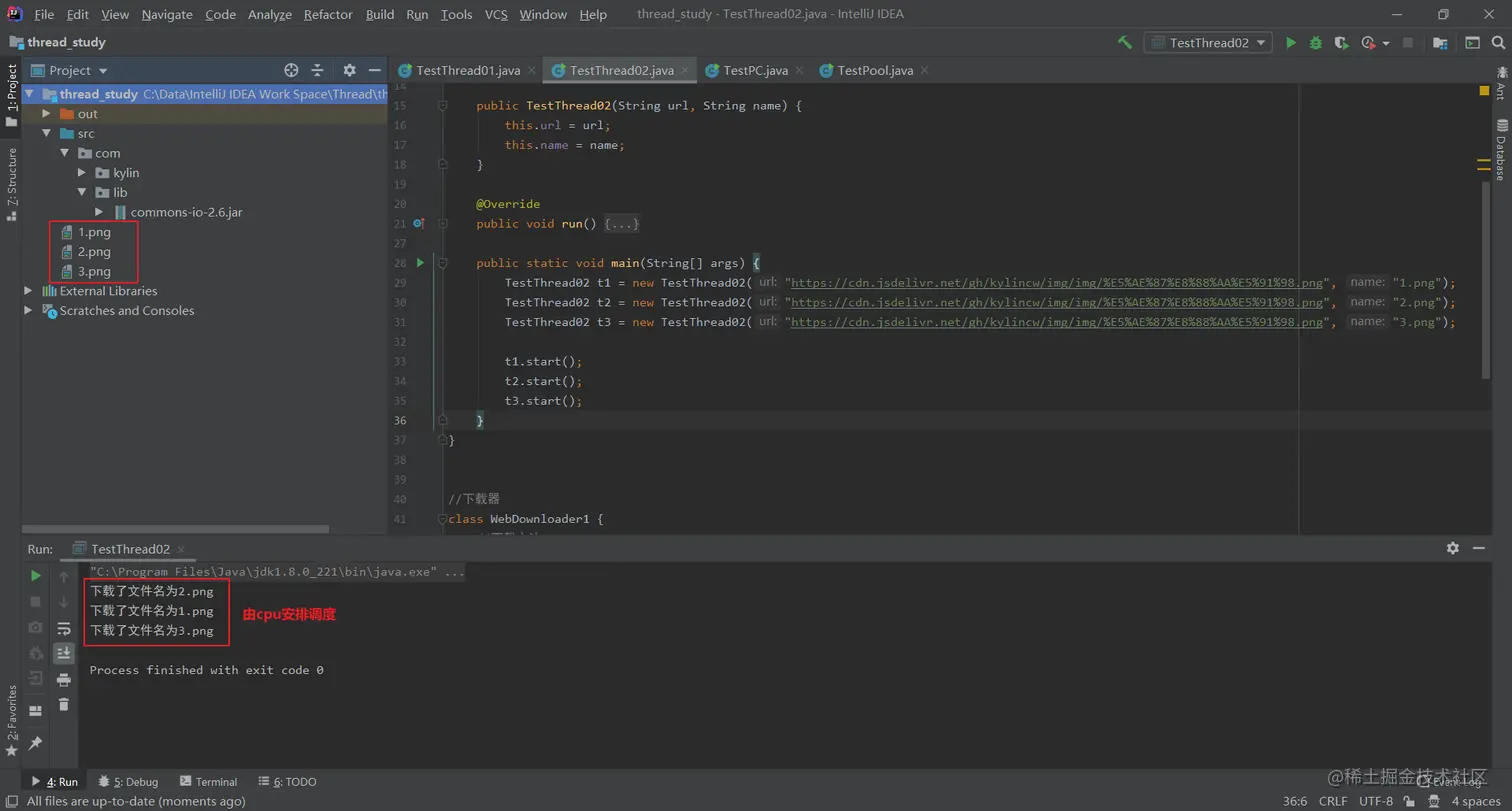Run TestThread02 with the toolbar play button
1512x811 pixels.
(x=1291, y=43)
